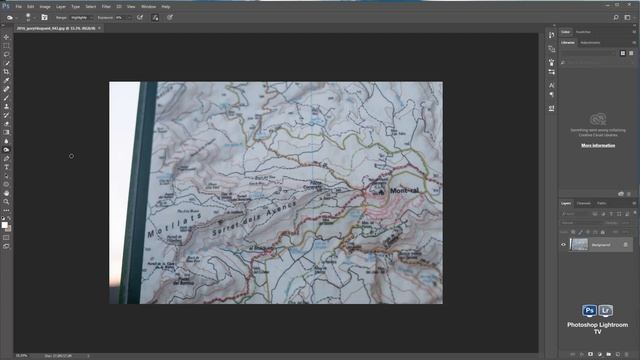This screenshot has height=360, width=640.
Task: Open the File menu
Action: tap(19, 7)
